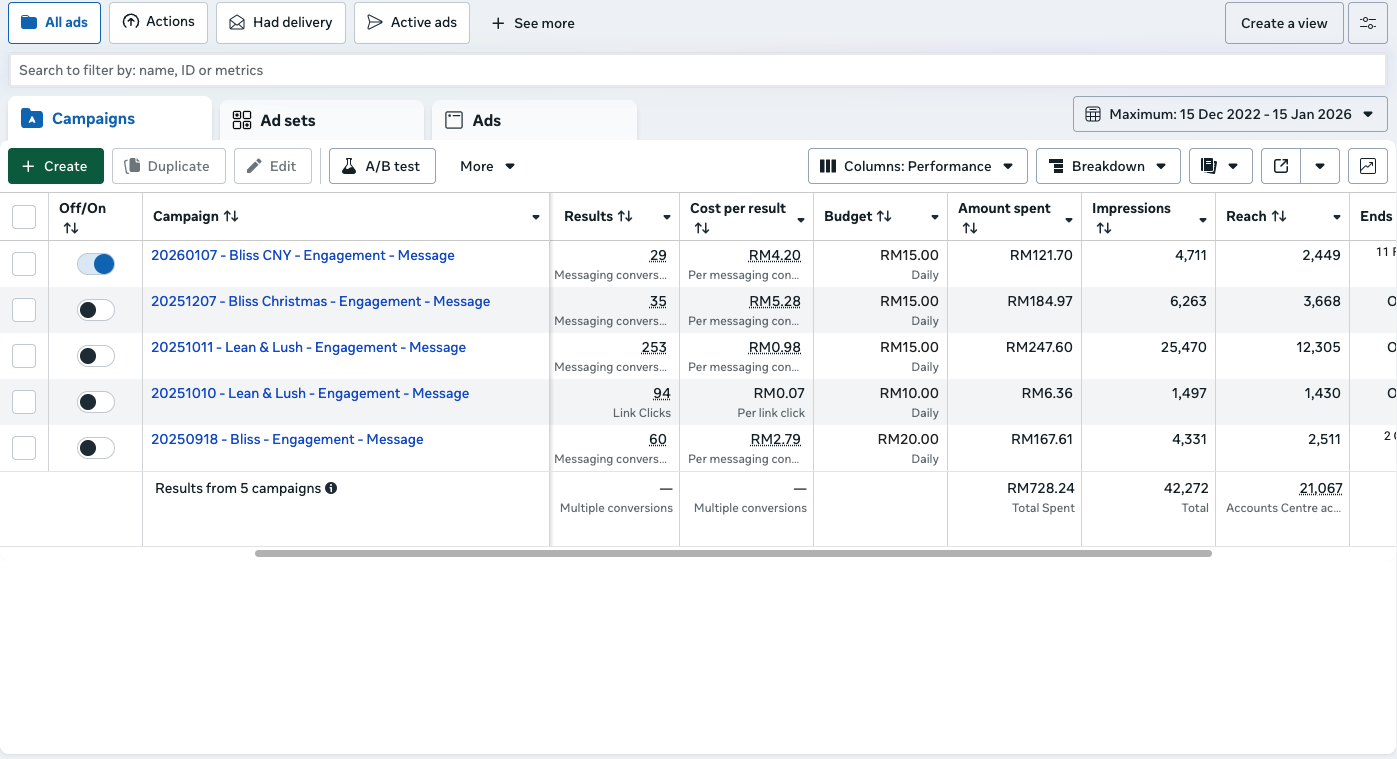This screenshot has height=759, width=1397.
Task: Open the date range Maximum dropdown
Action: tap(1230, 114)
